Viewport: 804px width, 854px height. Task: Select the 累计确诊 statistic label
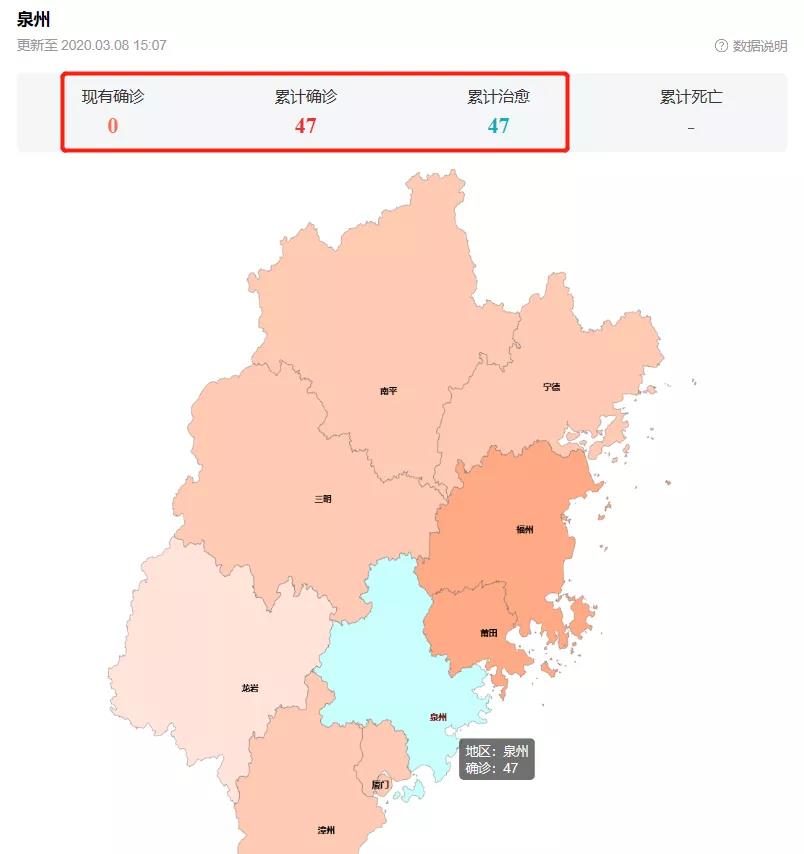click(306, 97)
